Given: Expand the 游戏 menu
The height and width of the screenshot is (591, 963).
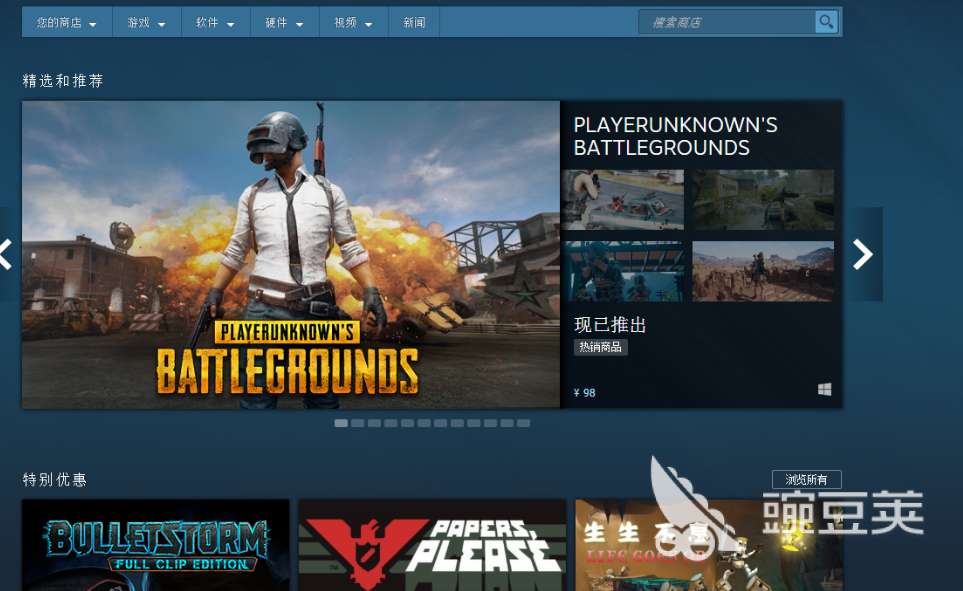Looking at the screenshot, I should (147, 23).
